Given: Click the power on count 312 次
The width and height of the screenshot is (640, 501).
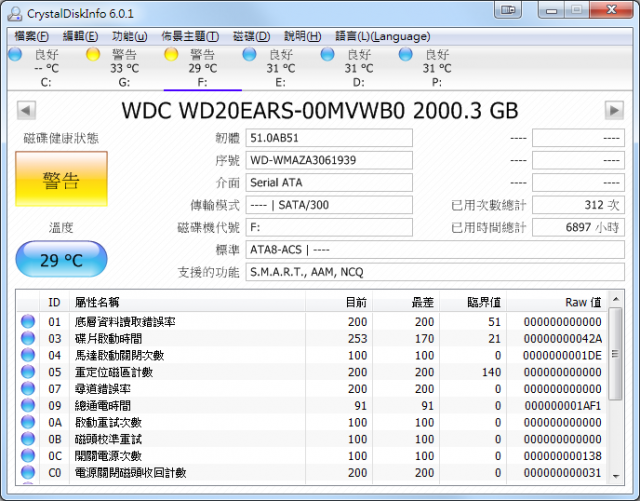Looking at the screenshot, I should (x=578, y=205).
